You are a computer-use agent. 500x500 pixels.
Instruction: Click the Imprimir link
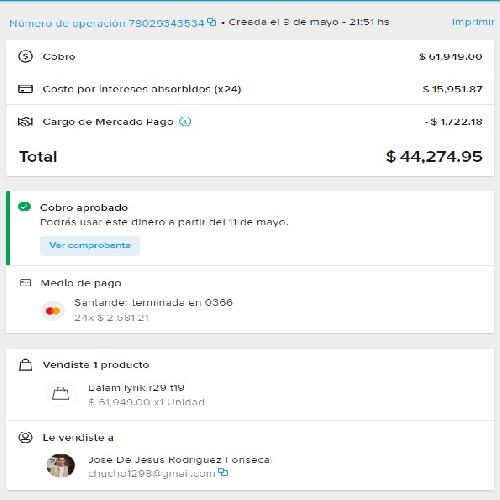473,22
